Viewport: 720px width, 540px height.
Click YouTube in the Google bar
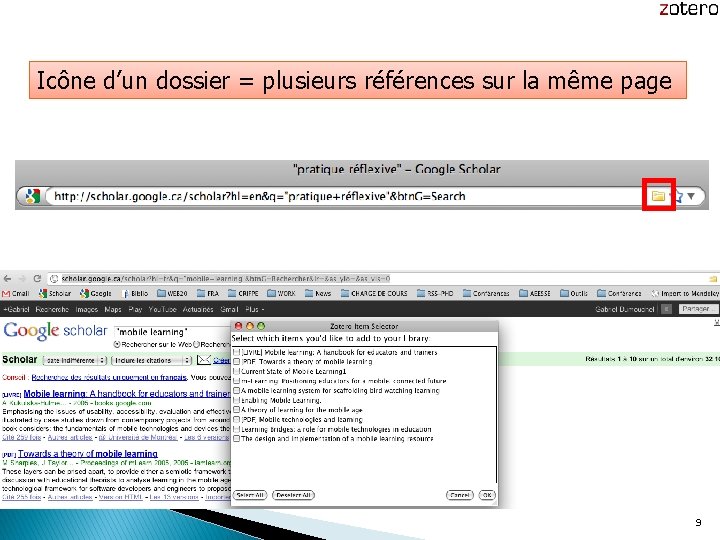[163, 309]
